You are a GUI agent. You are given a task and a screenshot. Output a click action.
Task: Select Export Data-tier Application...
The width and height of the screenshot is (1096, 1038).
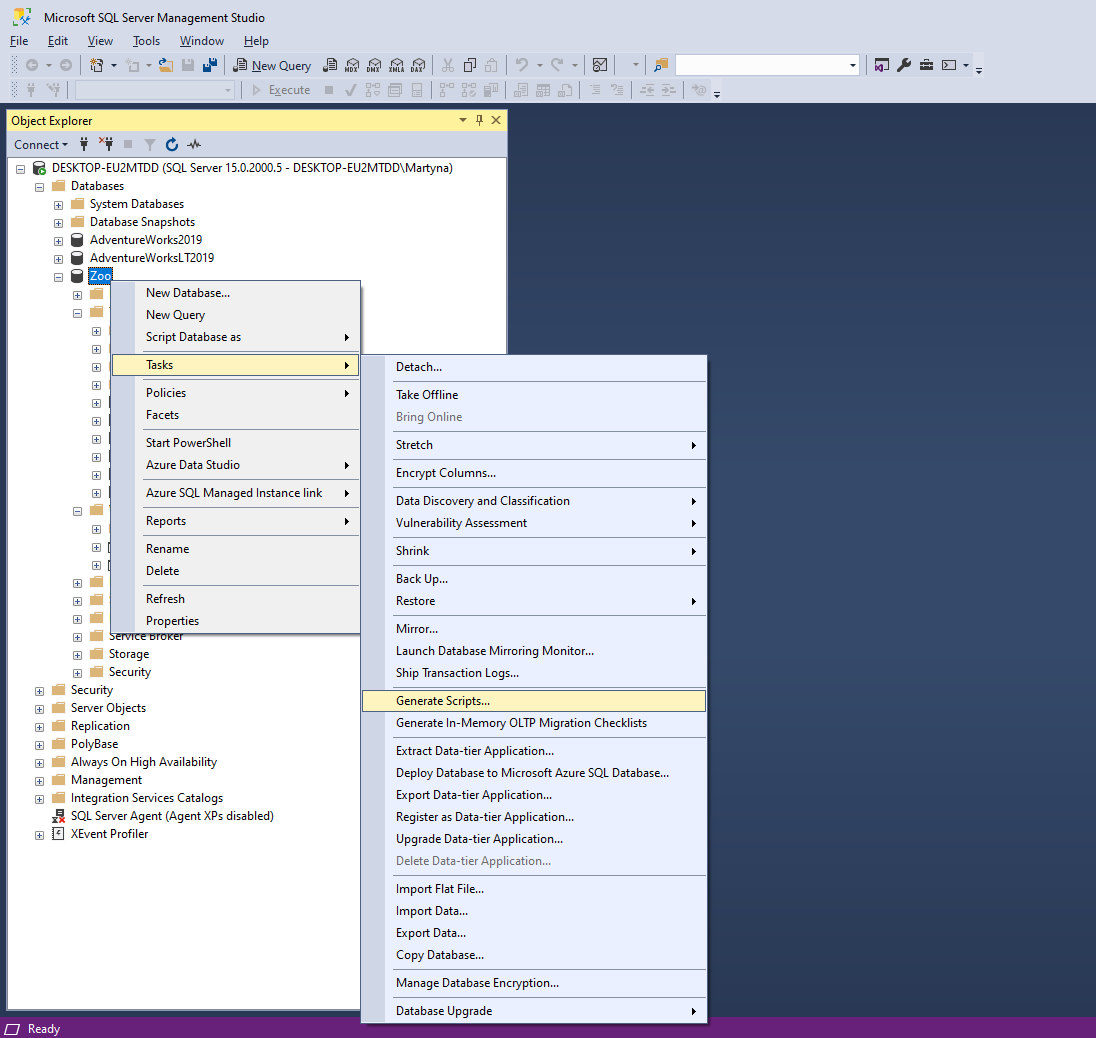click(x=534, y=795)
